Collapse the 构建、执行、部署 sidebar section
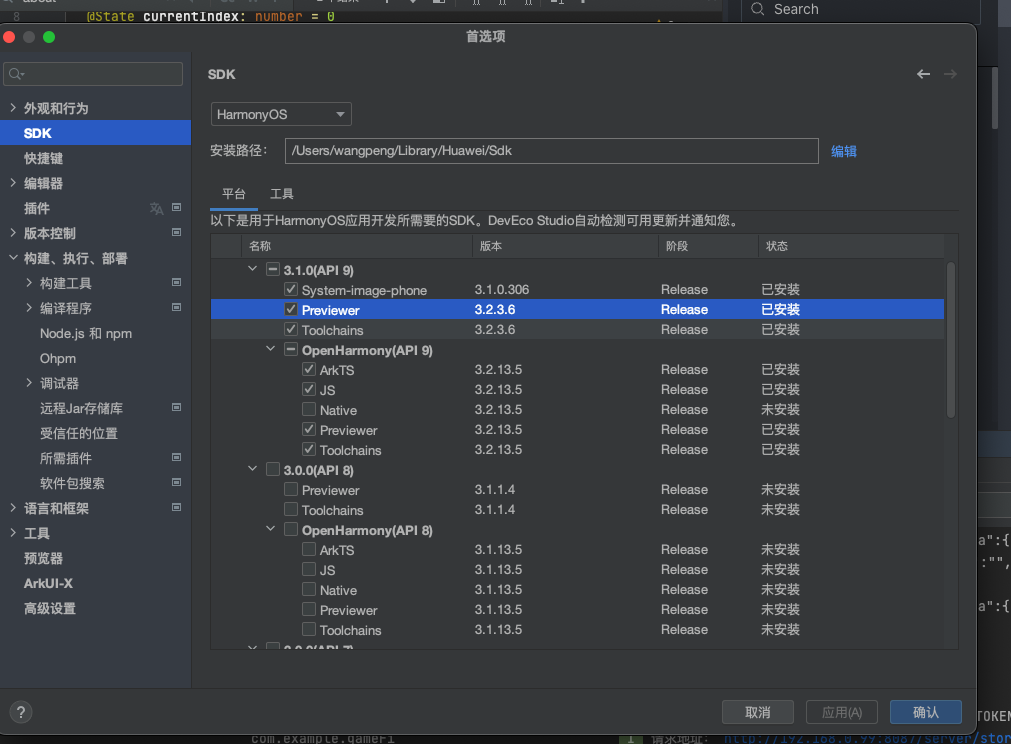This screenshot has width=1011, height=744. (13, 258)
